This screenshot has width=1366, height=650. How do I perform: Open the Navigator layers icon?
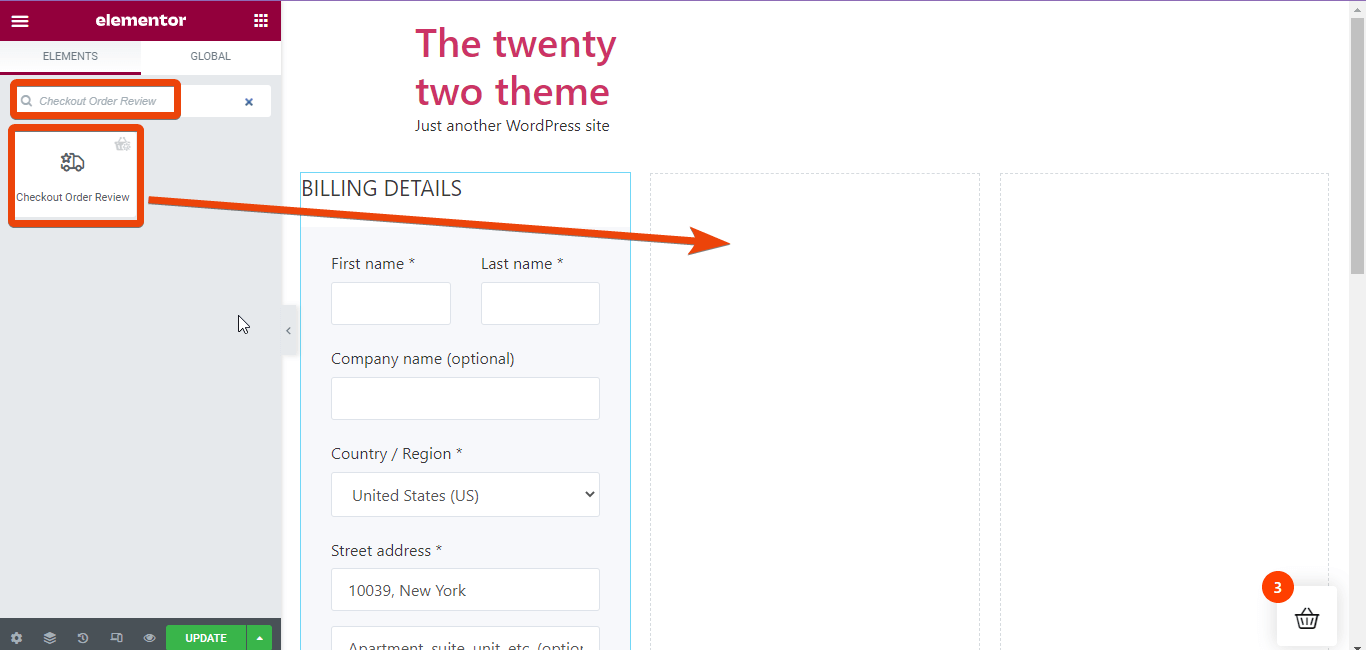point(49,638)
